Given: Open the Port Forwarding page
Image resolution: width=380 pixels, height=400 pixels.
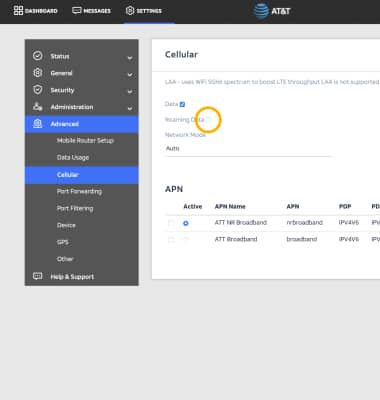Looking at the screenshot, I should 79,191.
